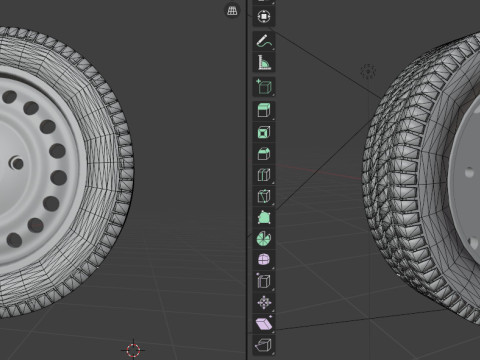The image size is (480, 360).
Task: Select the Spin tool
Action: click(x=264, y=239)
